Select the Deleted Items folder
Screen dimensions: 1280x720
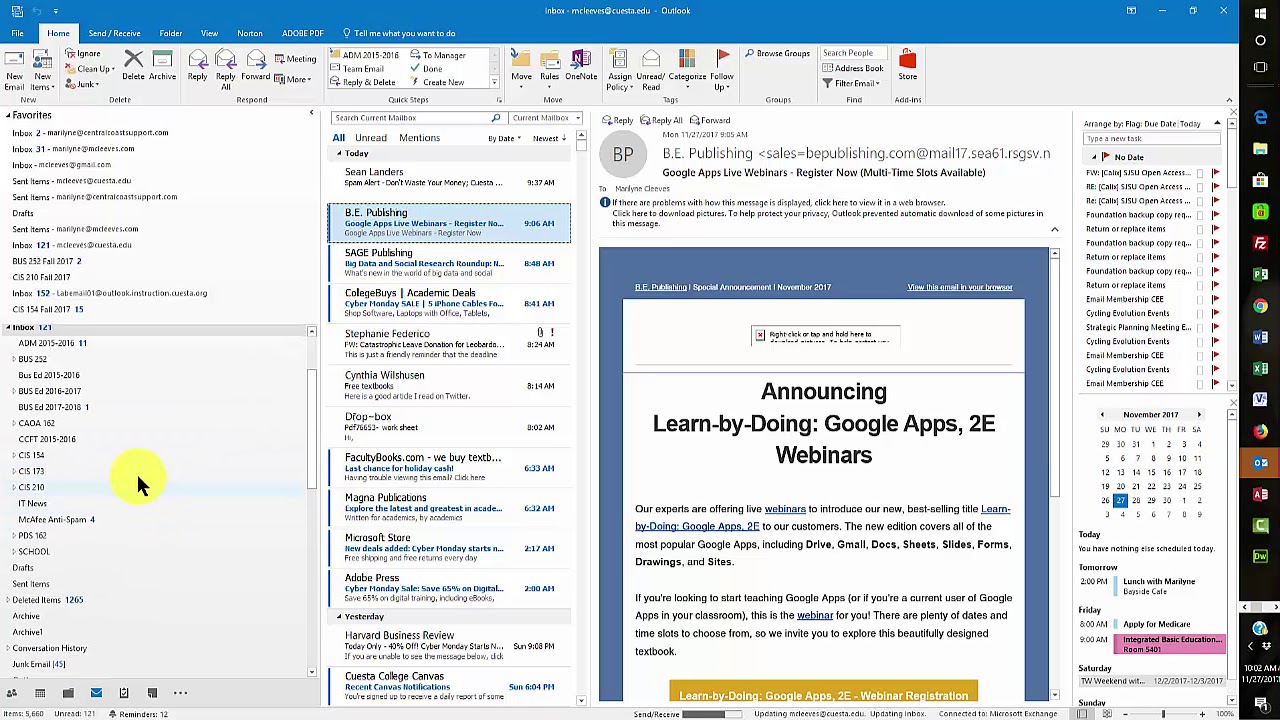47,600
